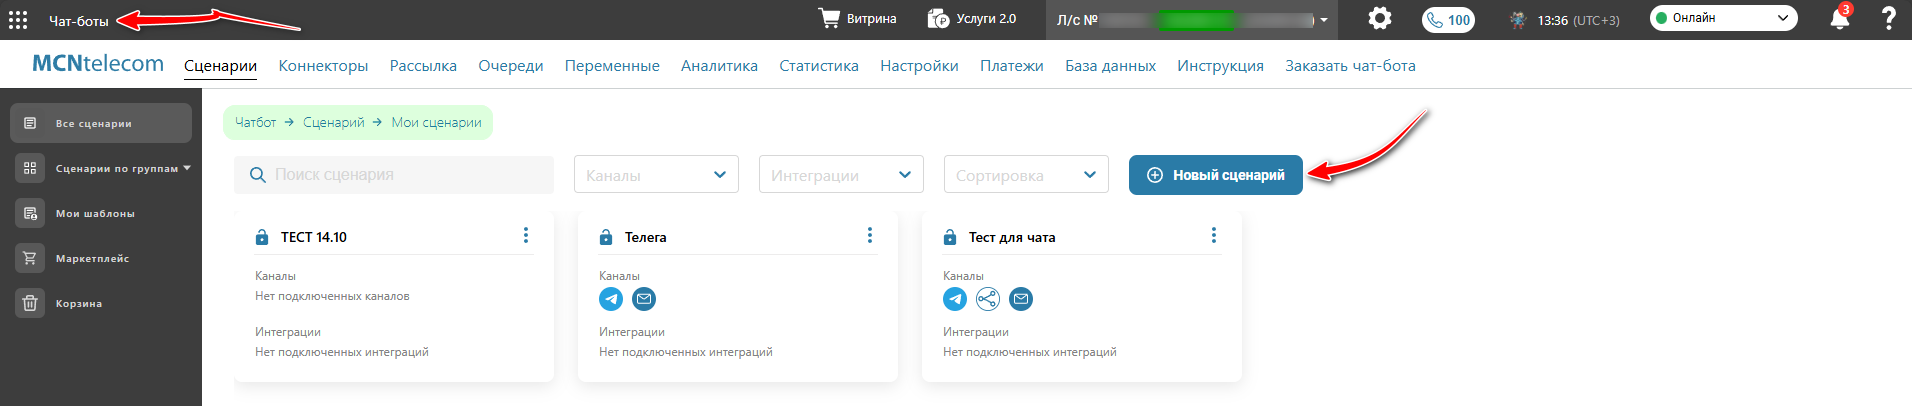Open the Статистика tab

point(819,66)
